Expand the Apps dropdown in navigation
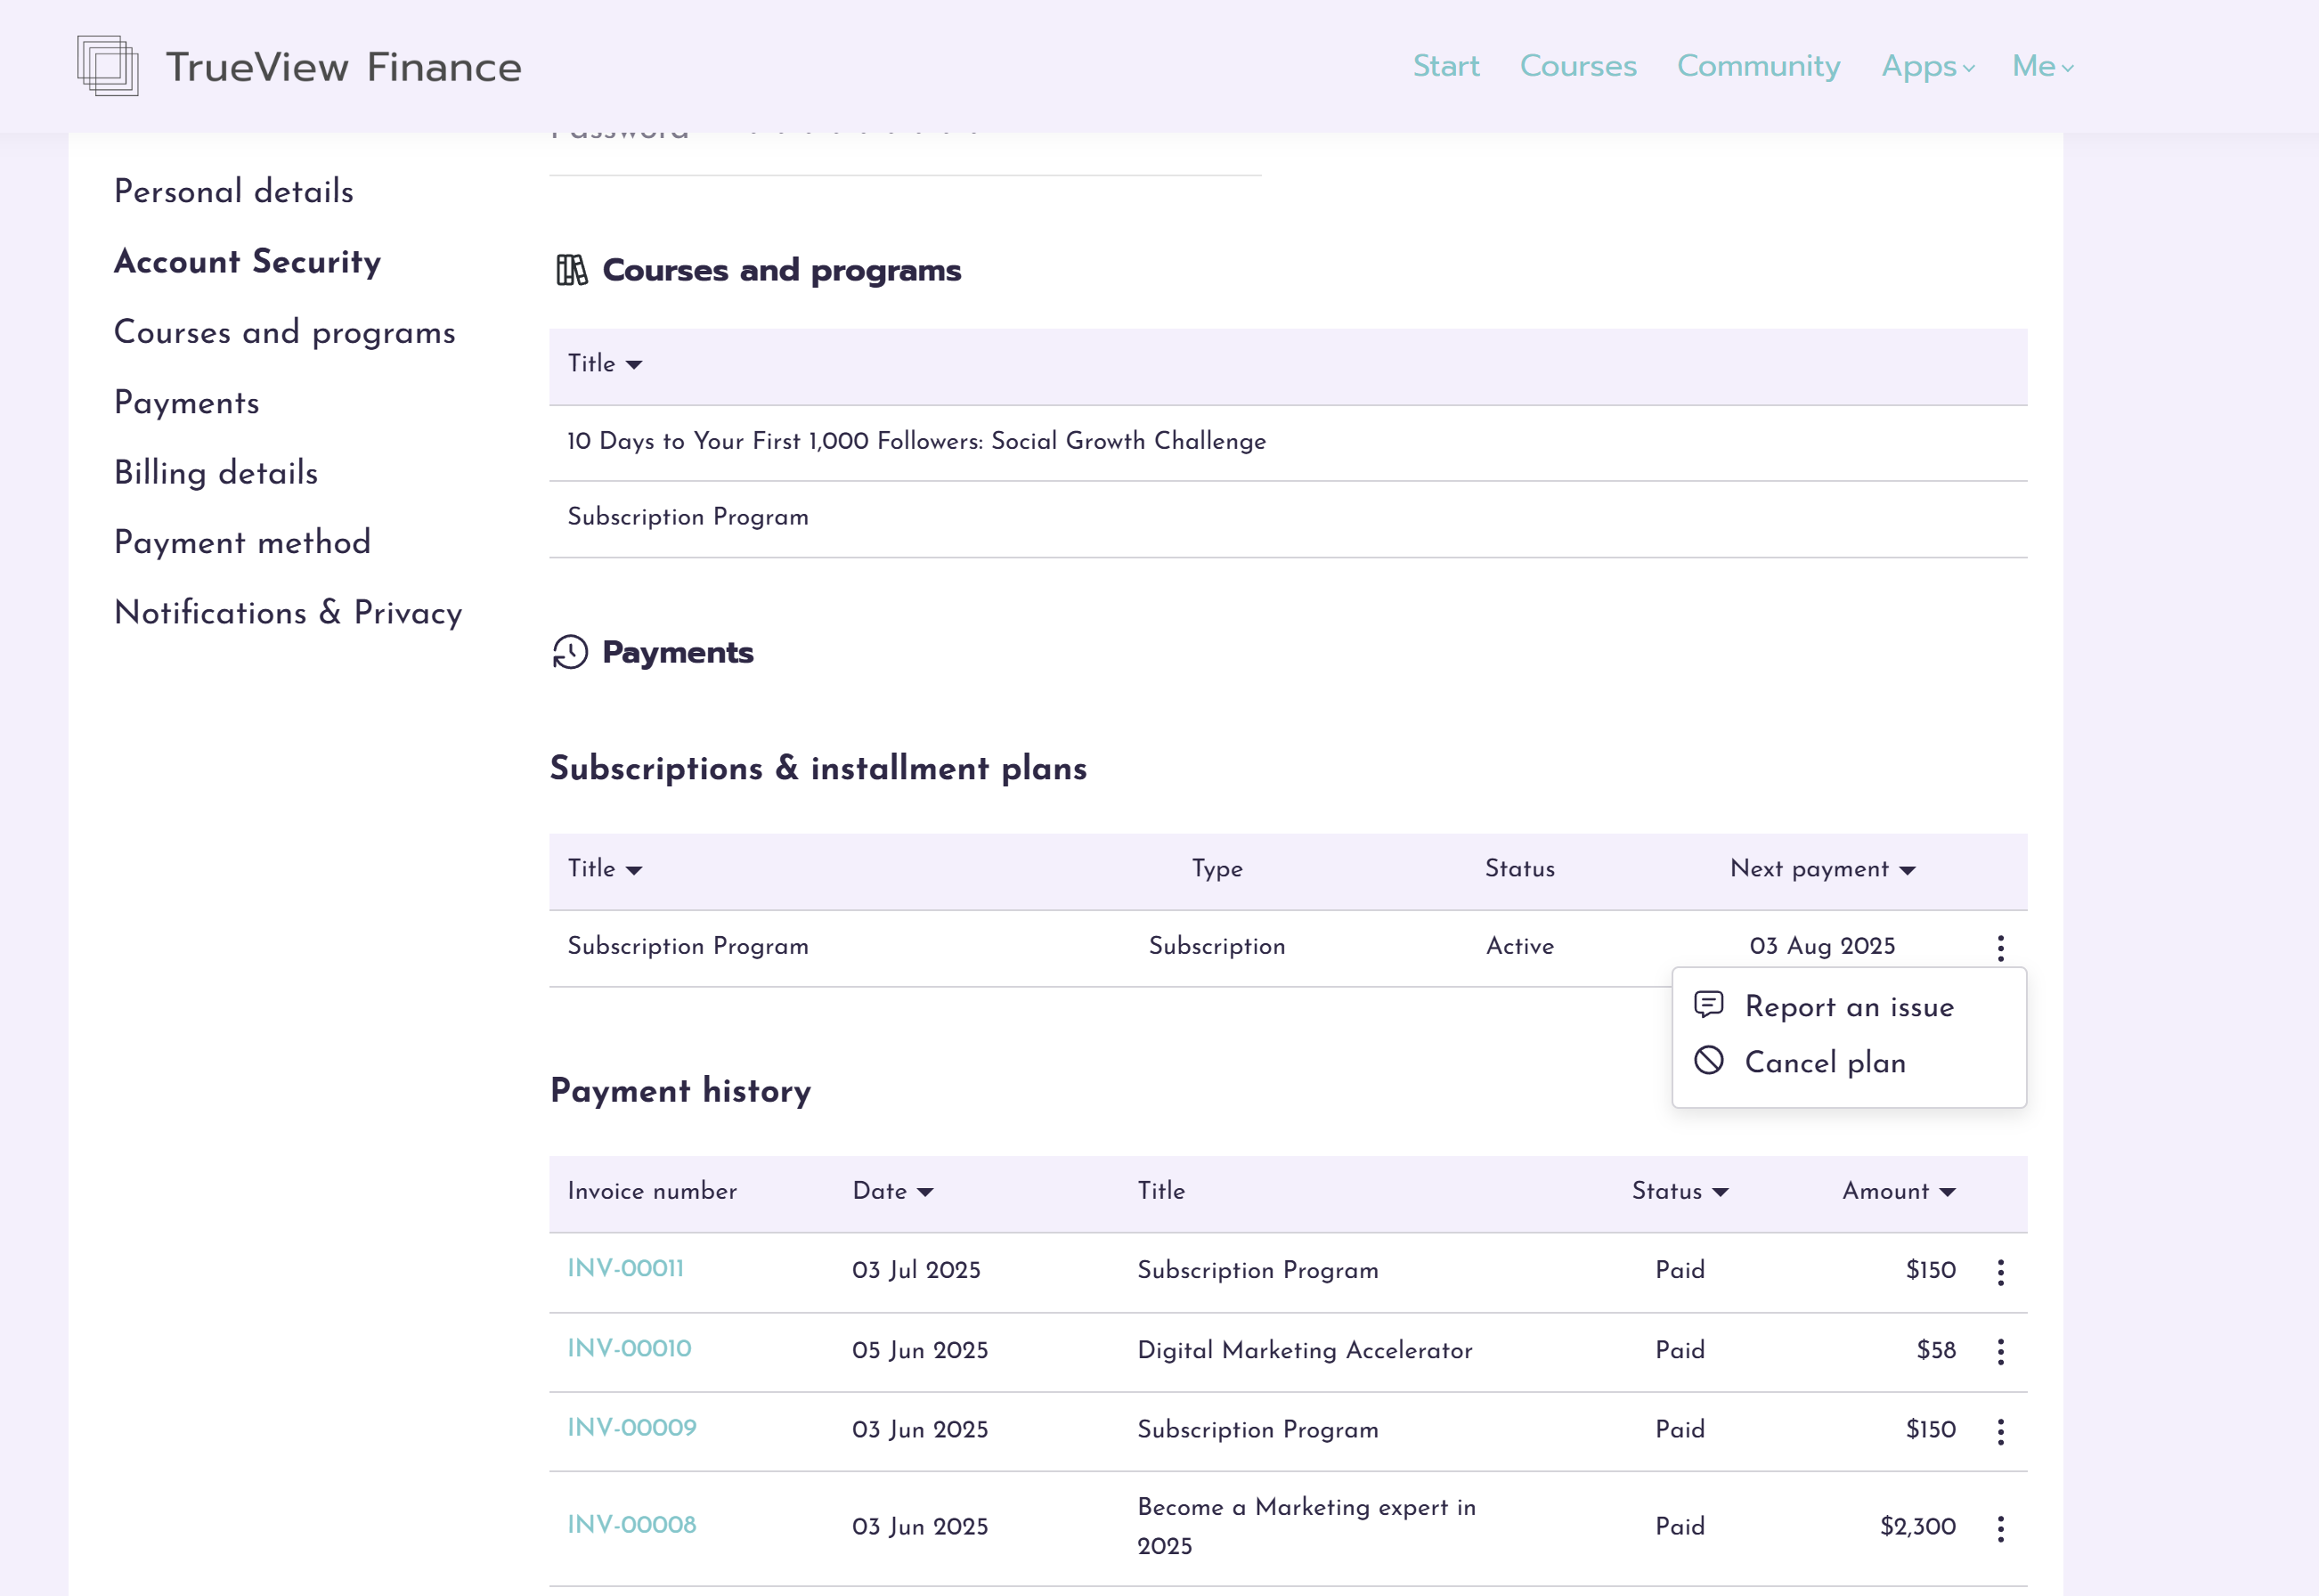Image resolution: width=2319 pixels, height=1596 pixels. [x=1927, y=66]
